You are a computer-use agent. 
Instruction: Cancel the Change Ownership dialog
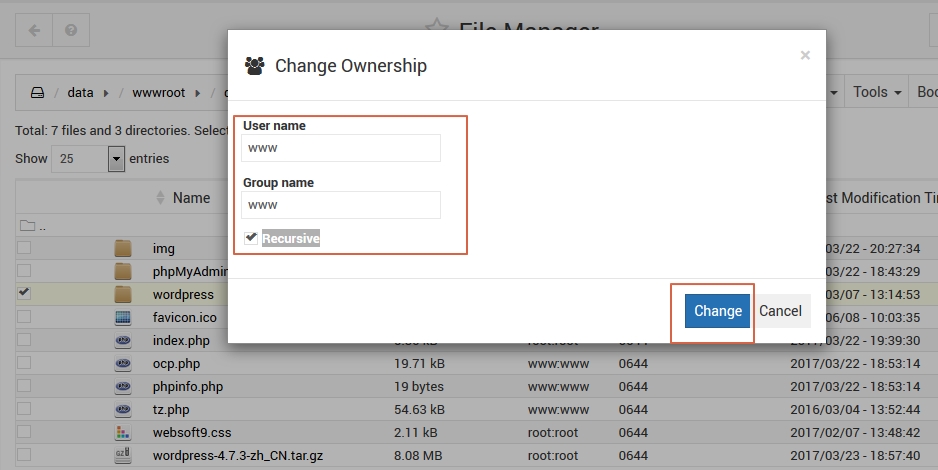780,311
